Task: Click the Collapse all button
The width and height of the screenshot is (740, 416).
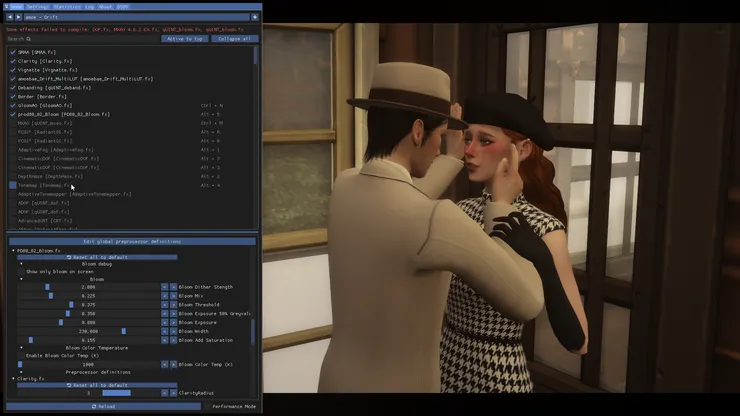Action: (235, 39)
